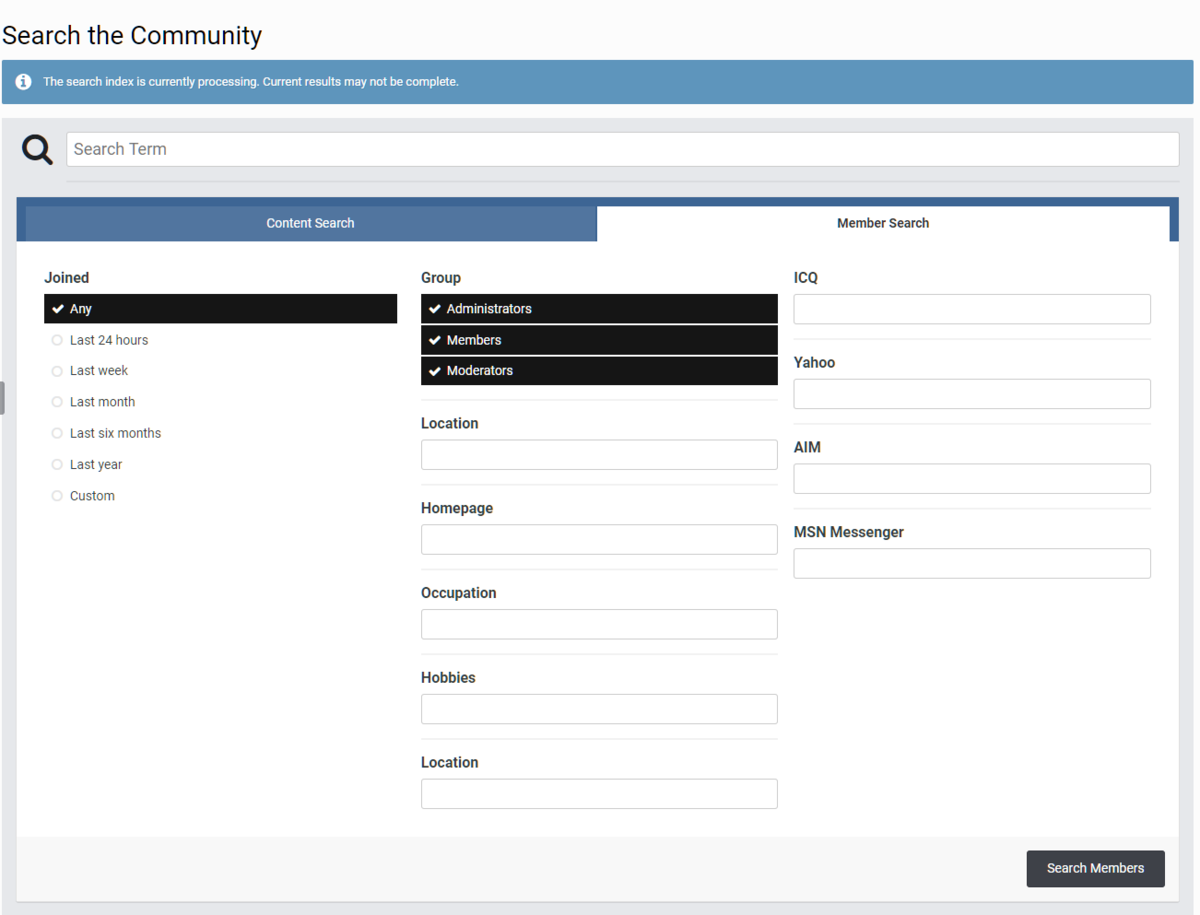Pick Last six months joined range

tap(115, 432)
